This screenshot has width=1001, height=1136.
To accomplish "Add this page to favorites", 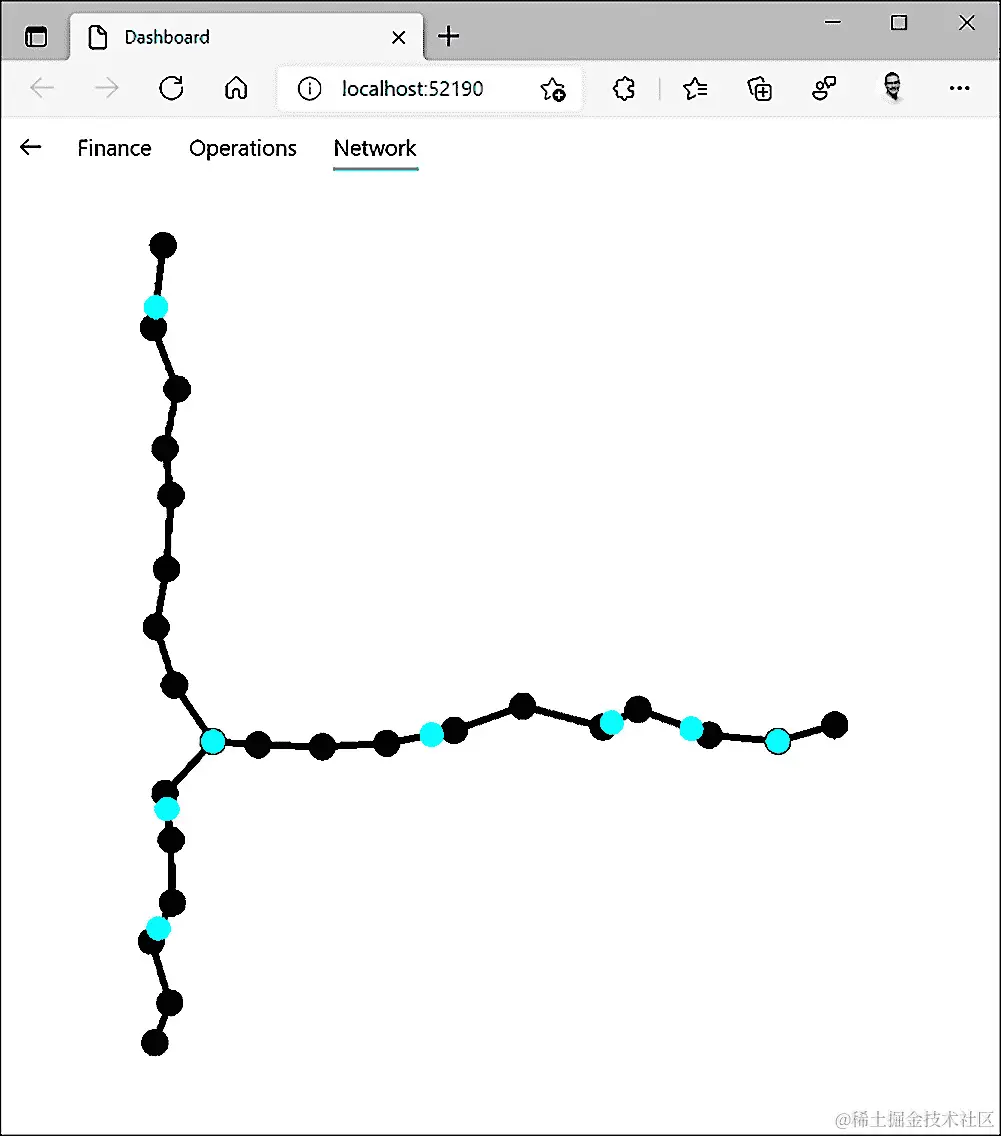I will pos(553,89).
